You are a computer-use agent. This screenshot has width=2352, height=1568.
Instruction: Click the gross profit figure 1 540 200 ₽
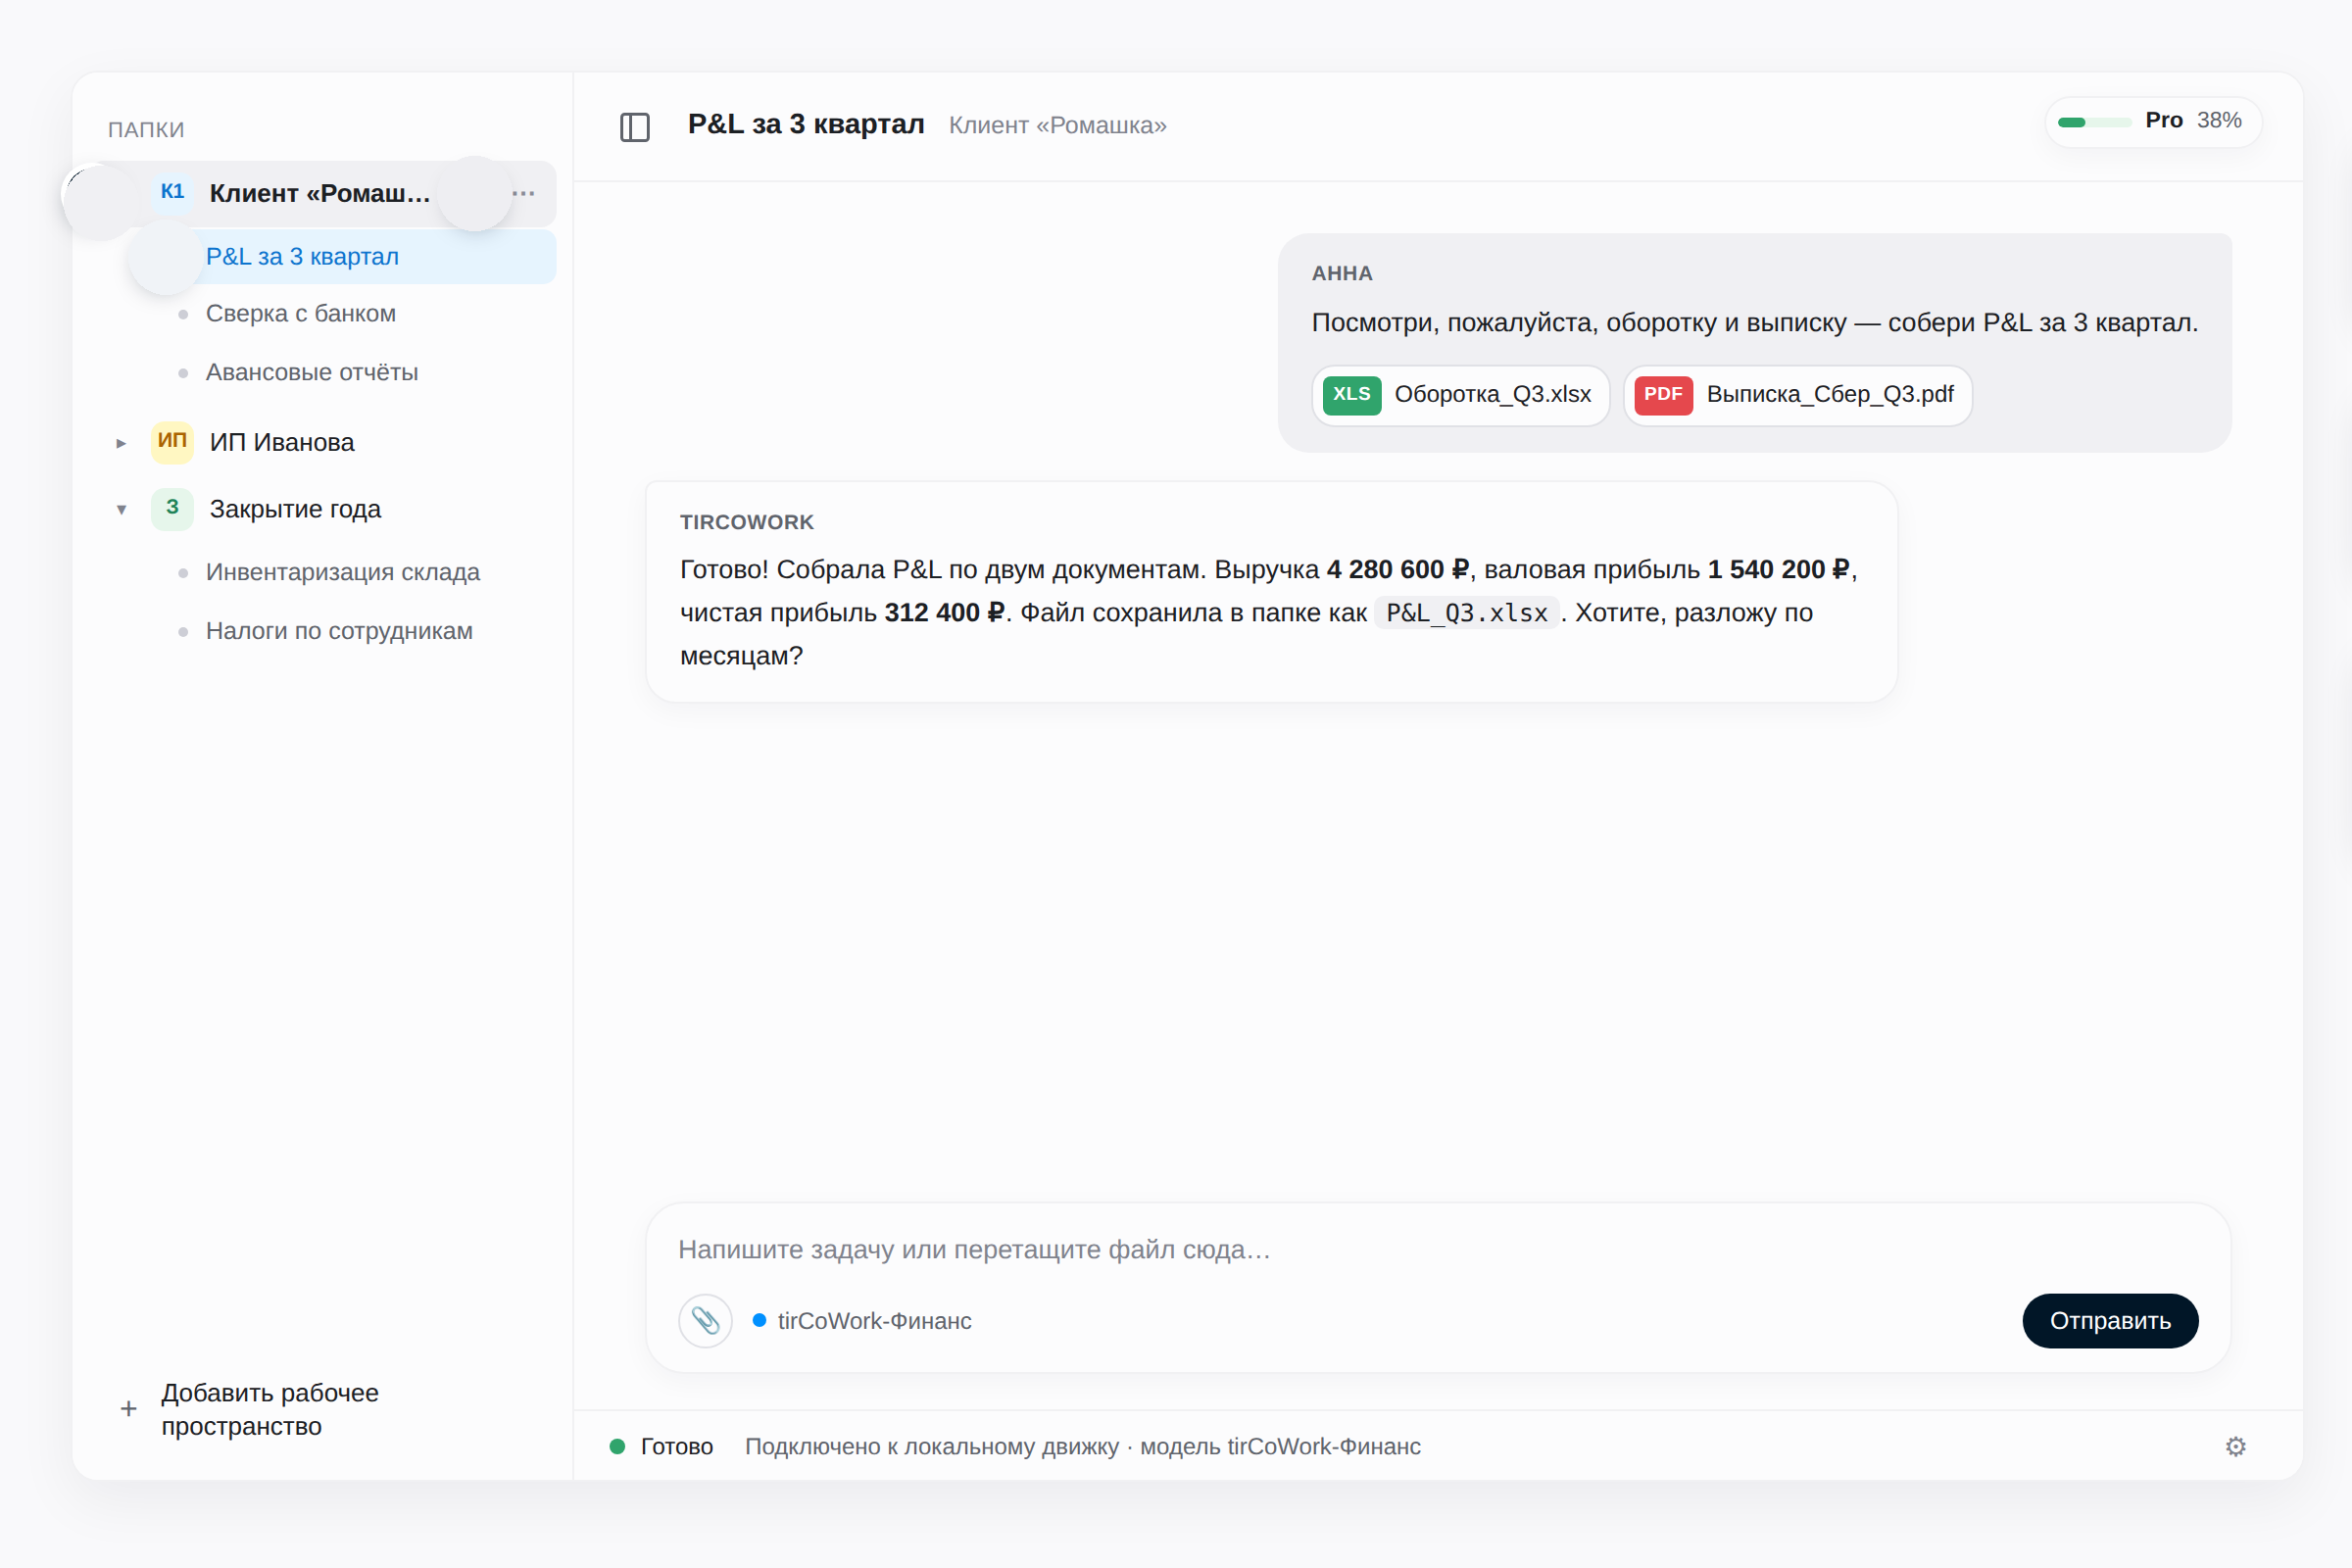pos(1779,569)
